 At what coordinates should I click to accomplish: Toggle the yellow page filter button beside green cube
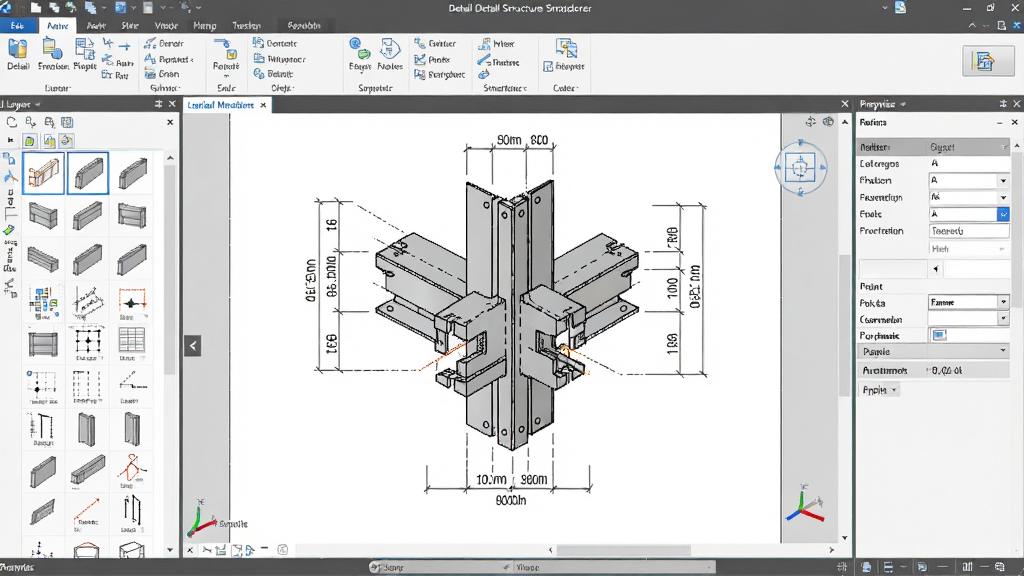(x=49, y=140)
